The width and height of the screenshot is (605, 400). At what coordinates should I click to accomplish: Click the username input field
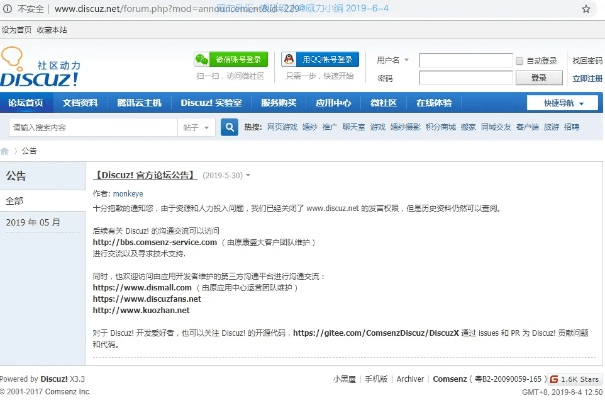[466, 61]
